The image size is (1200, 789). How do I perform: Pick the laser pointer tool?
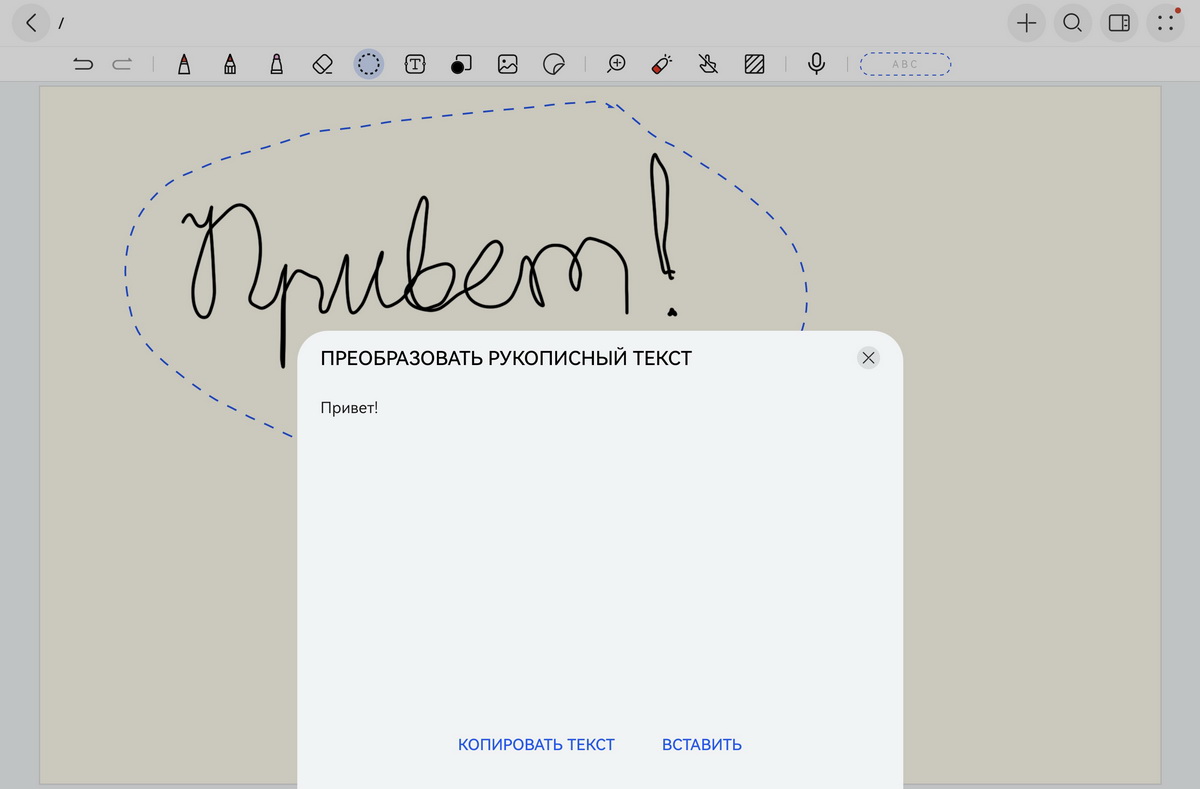[x=662, y=65]
